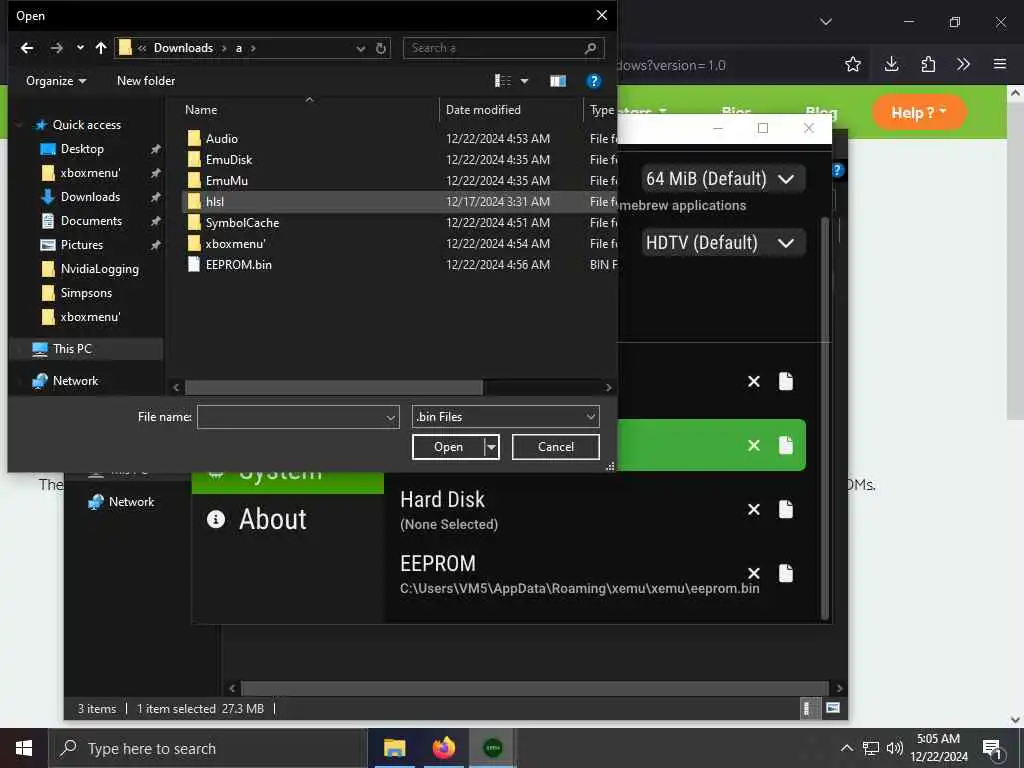The image size is (1024, 768).
Task: Cancel the Open dialog
Action: click(556, 447)
